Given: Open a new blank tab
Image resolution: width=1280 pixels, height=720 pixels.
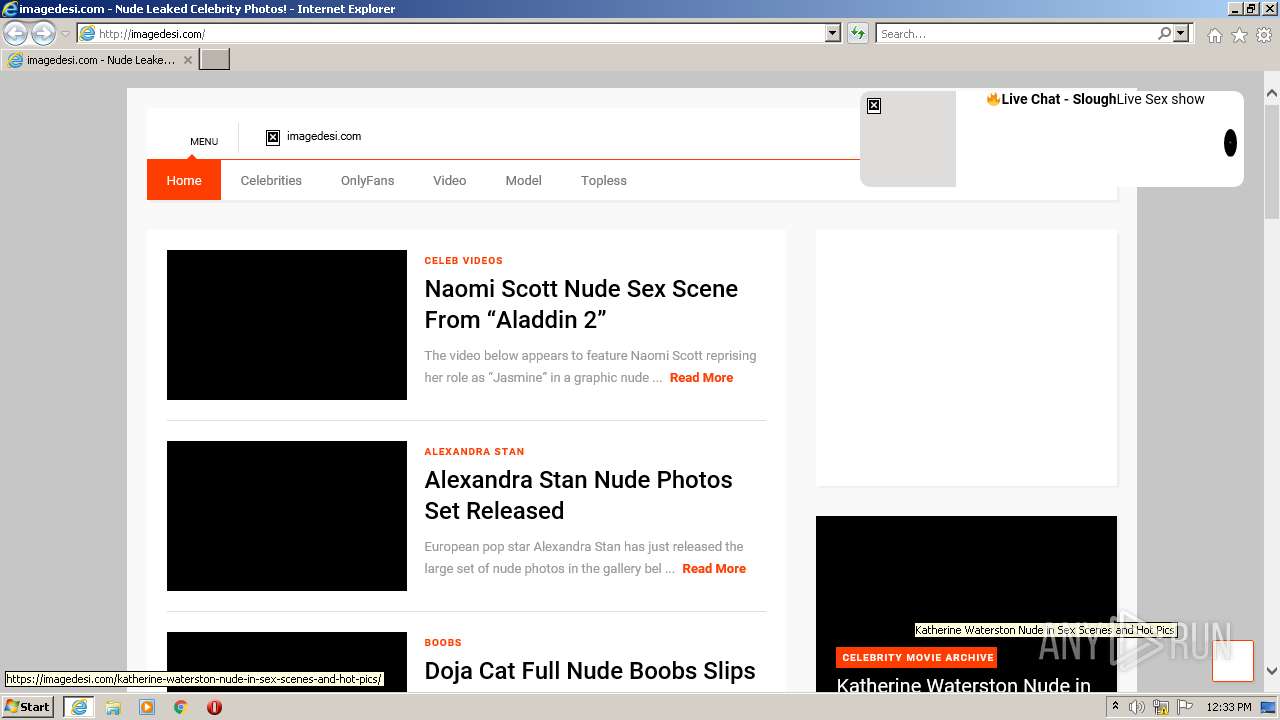Looking at the screenshot, I should coord(215,60).
